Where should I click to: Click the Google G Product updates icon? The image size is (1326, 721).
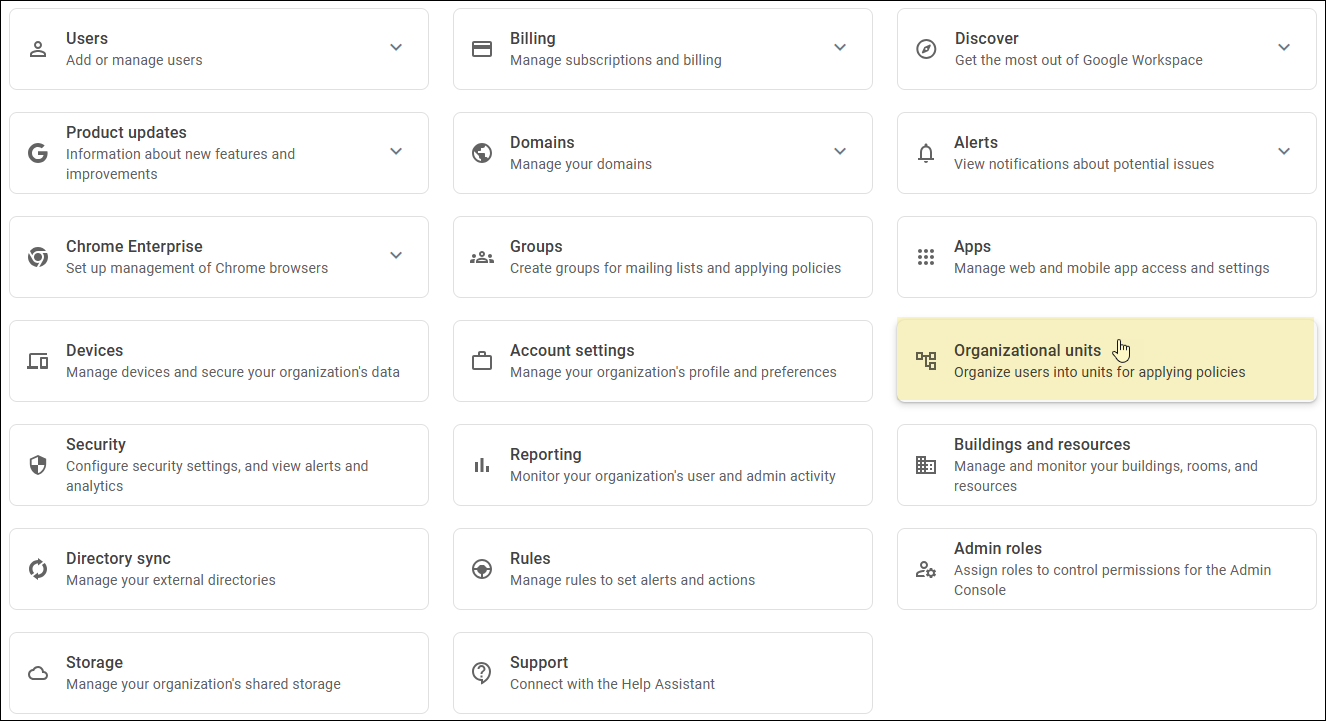(38, 153)
